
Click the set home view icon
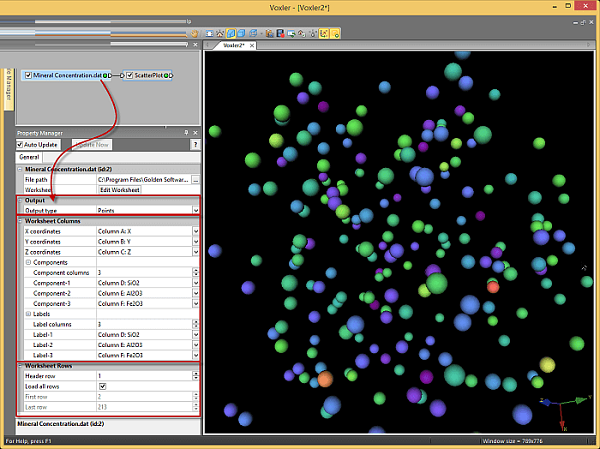[302, 34]
